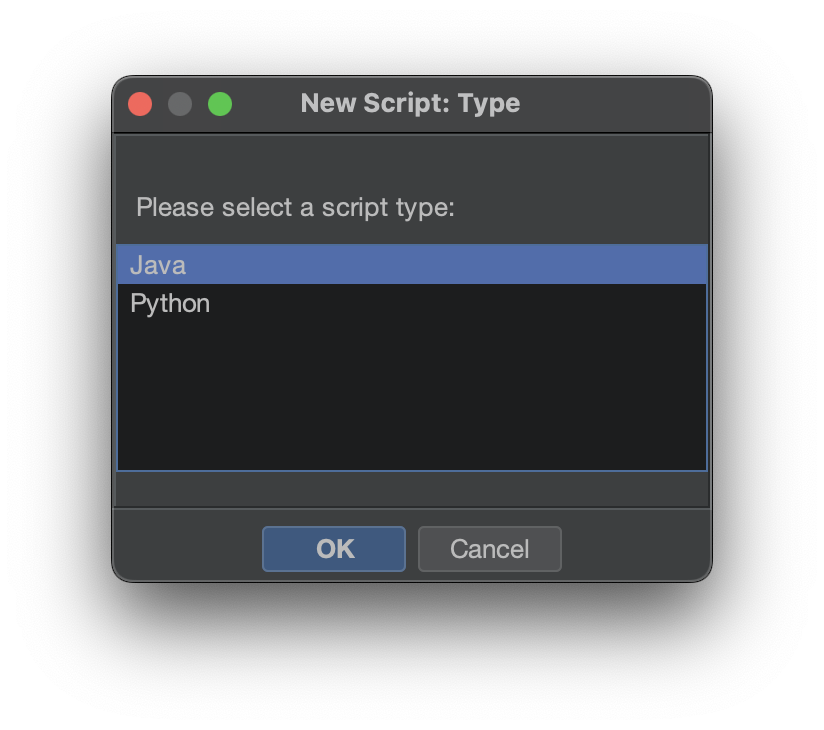Click the blue OK button
824x730 pixels.
[x=334, y=549]
